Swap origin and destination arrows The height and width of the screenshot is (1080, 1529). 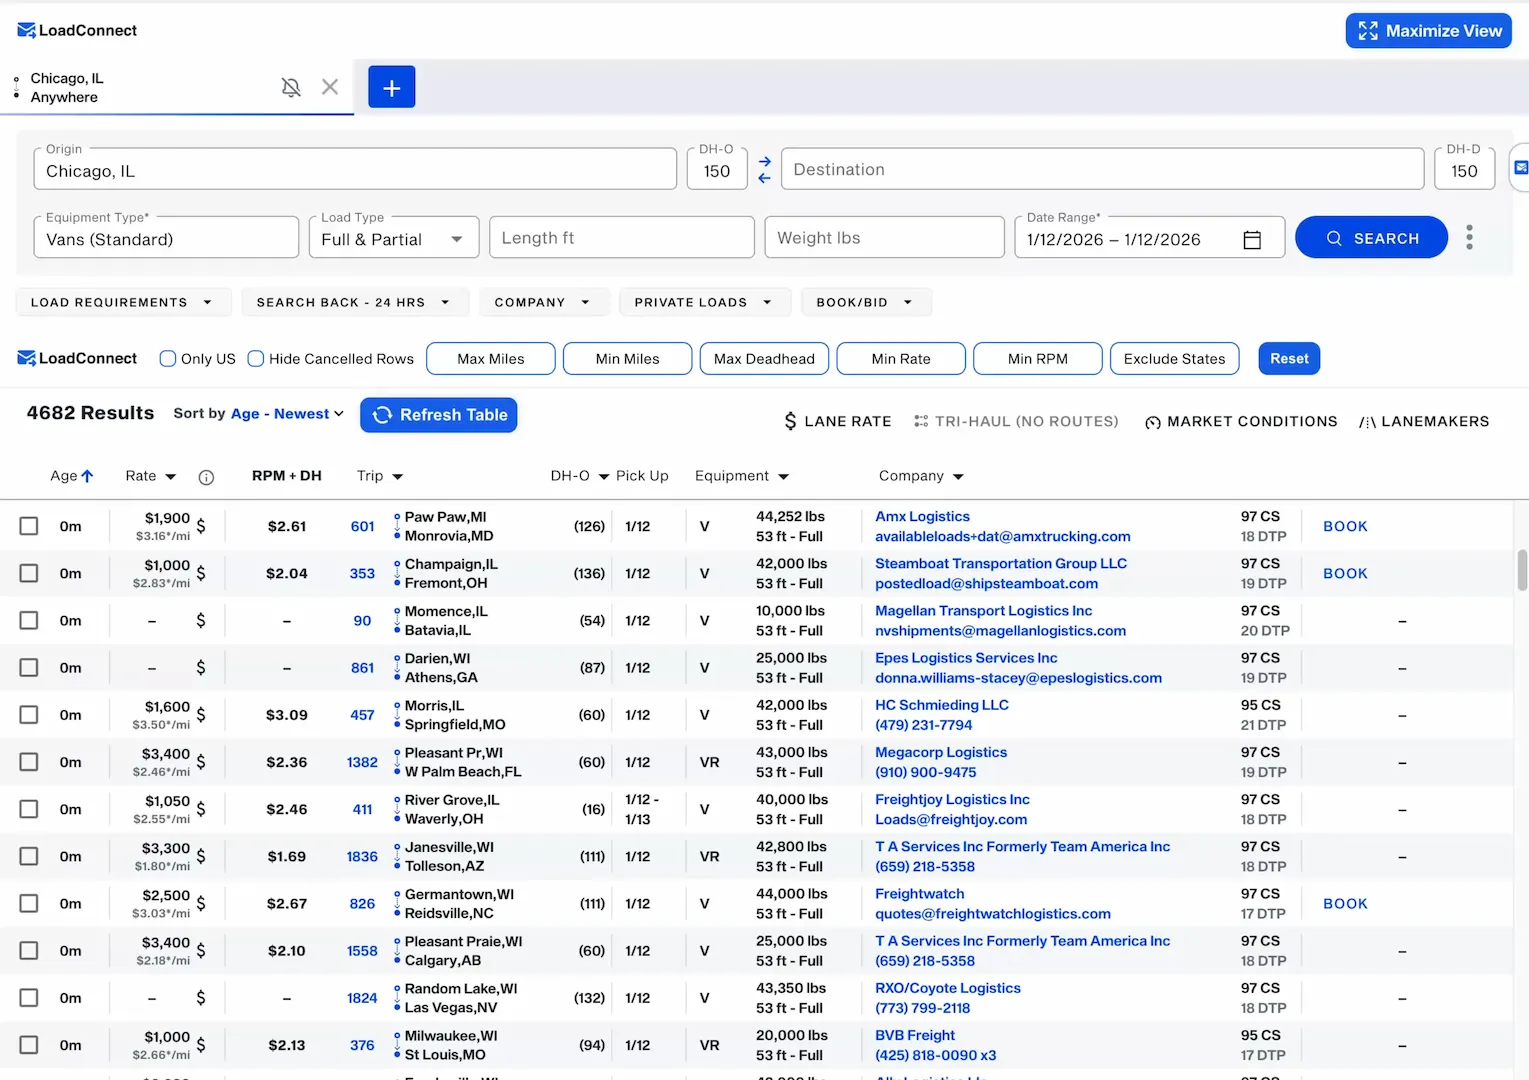[x=764, y=169]
